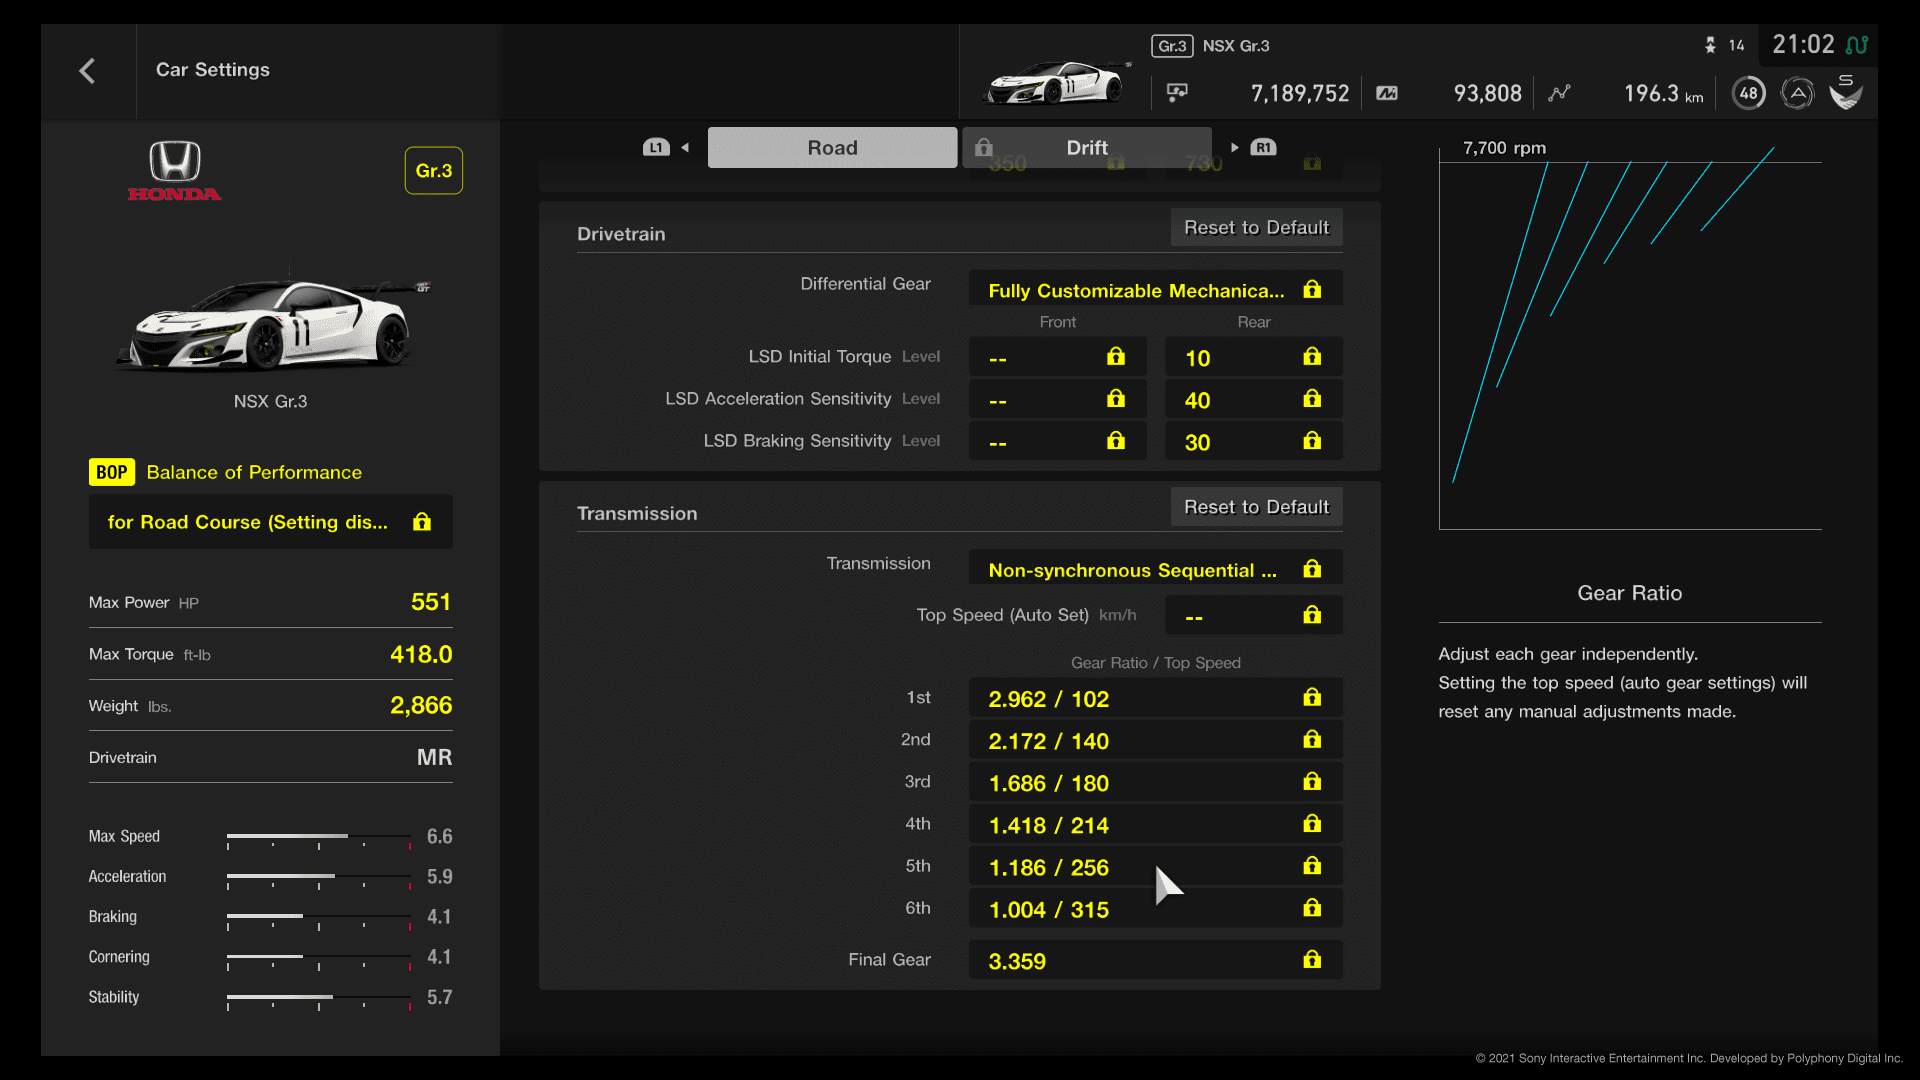Click the distance graph icon beside 196.3 km
The width and height of the screenshot is (1920, 1080).
click(x=1559, y=93)
